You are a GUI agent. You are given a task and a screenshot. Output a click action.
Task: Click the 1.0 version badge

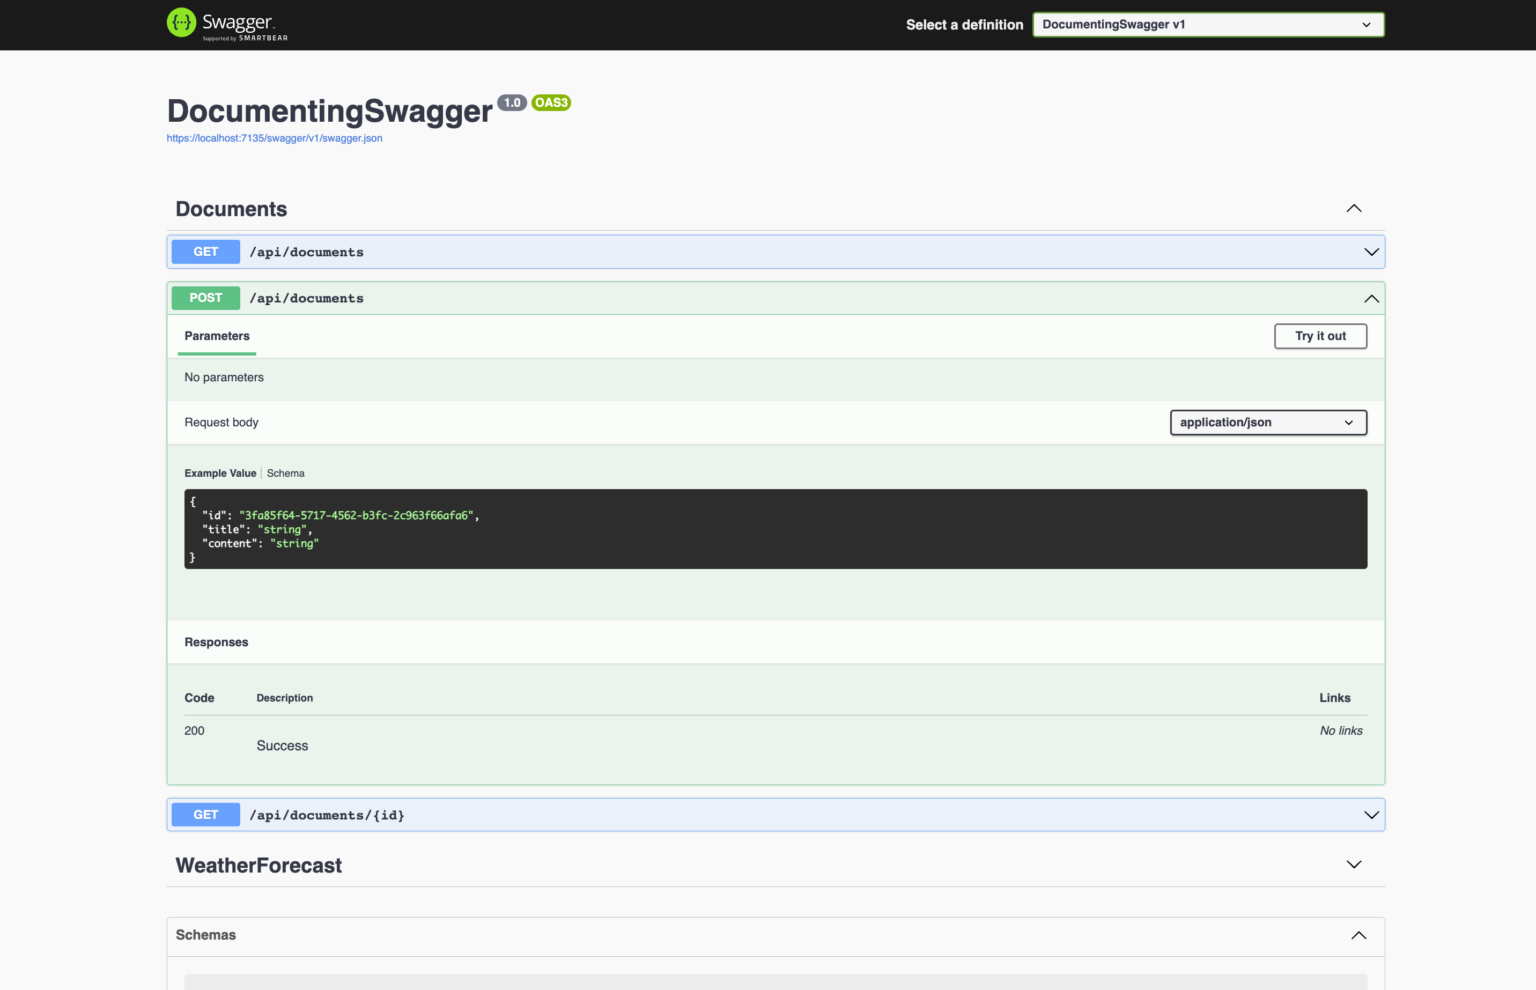[x=512, y=102]
